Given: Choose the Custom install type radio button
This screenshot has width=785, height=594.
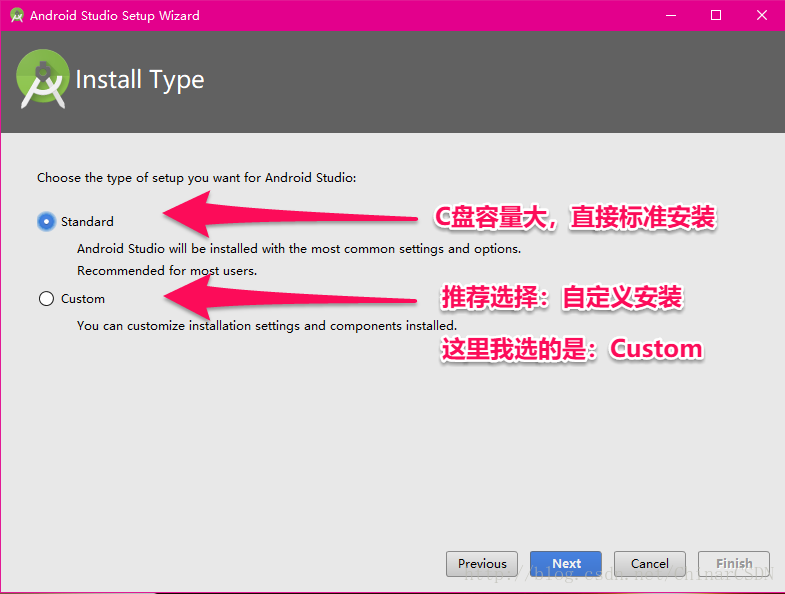Looking at the screenshot, I should [46, 299].
